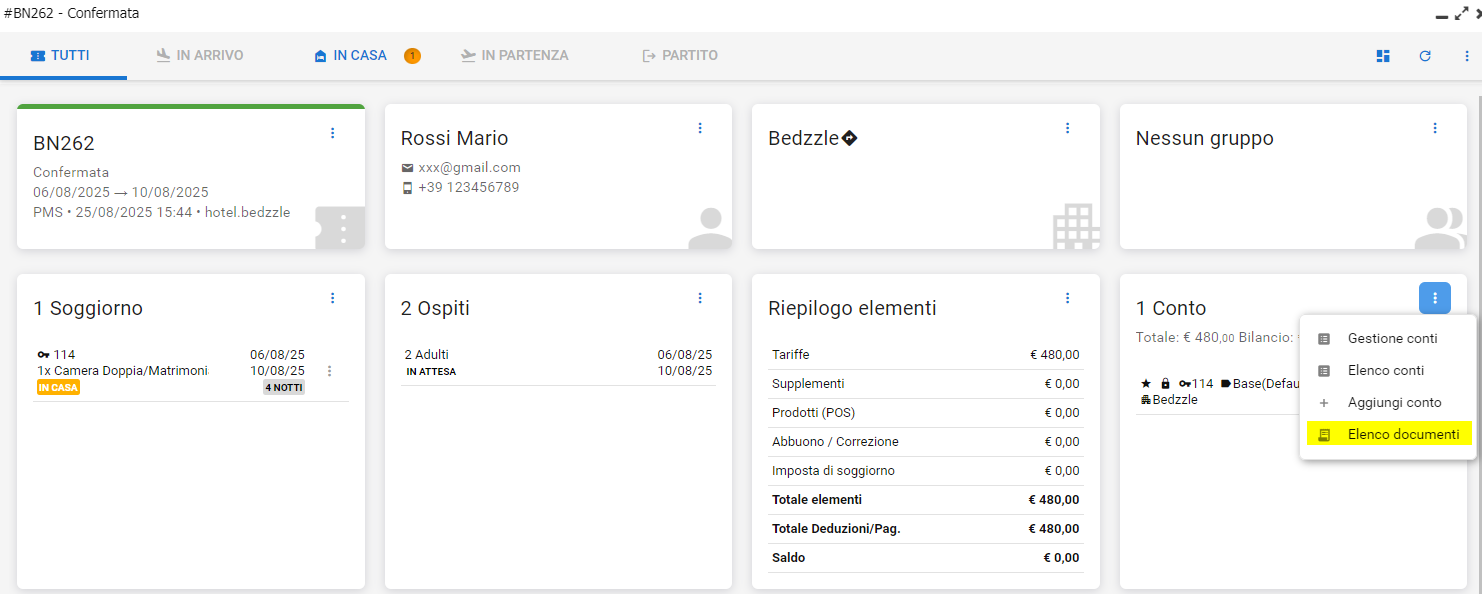This screenshot has width=1482, height=594.
Task: Click the blue 1 Conto options button
Action: [1435, 298]
